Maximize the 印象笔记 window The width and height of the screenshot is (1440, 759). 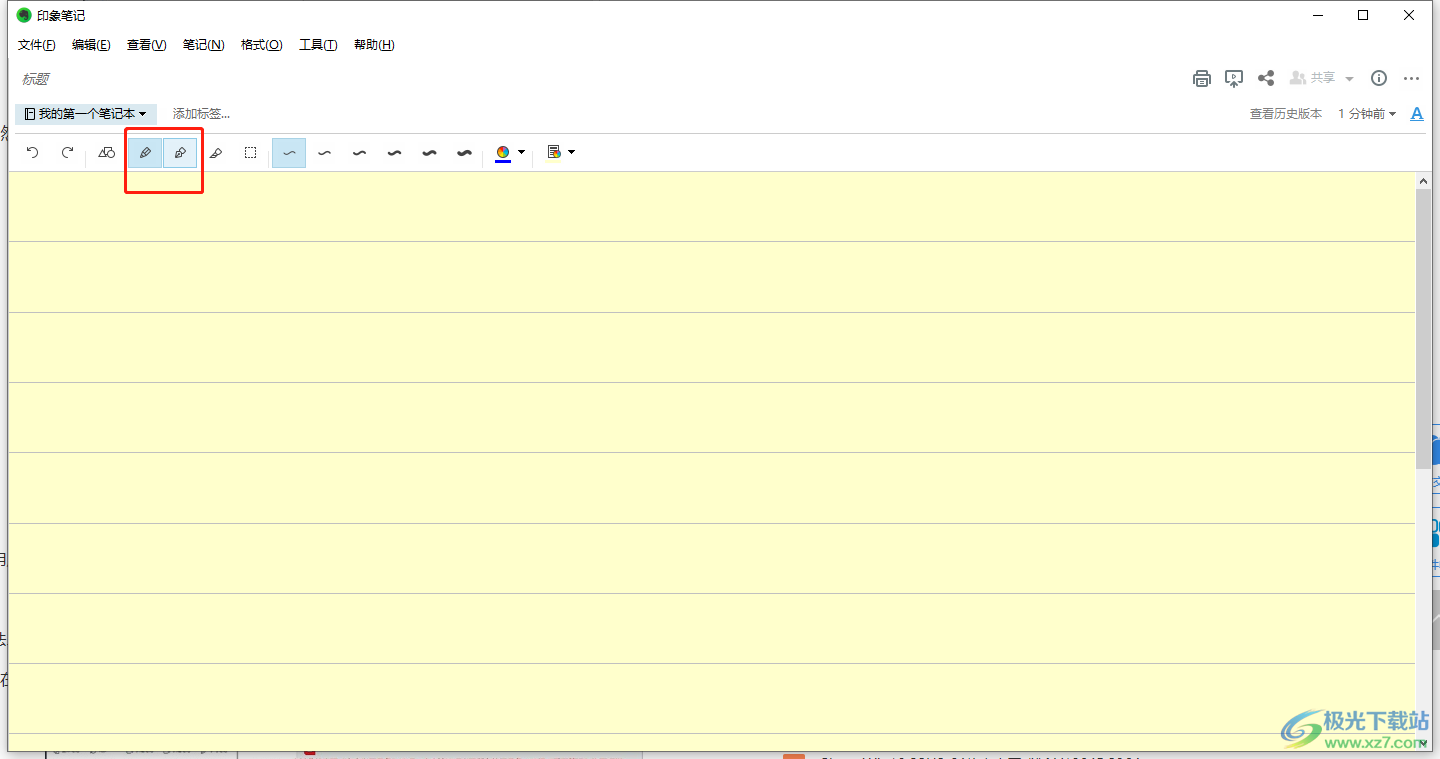(x=1363, y=15)
